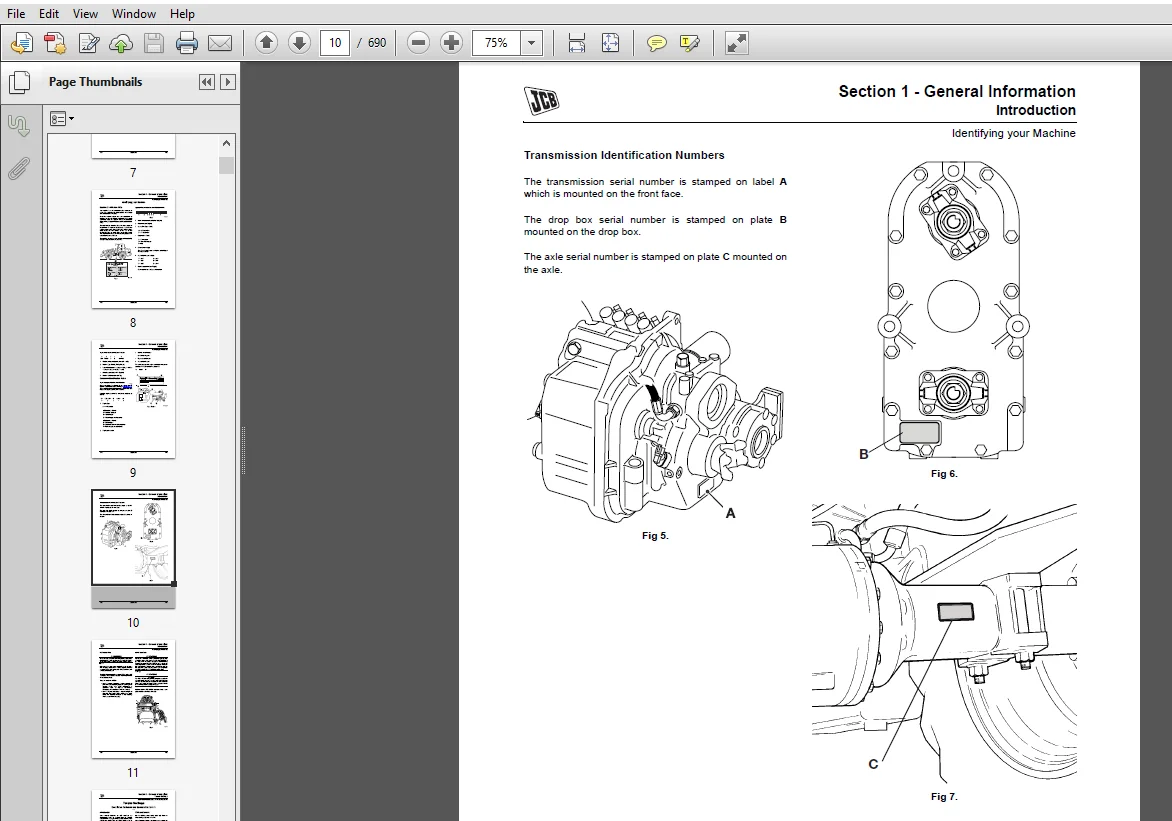This screenshot has height=821, width=1172.
Task: Select page 10 thumbnail
Action: (x=133, y=549)
